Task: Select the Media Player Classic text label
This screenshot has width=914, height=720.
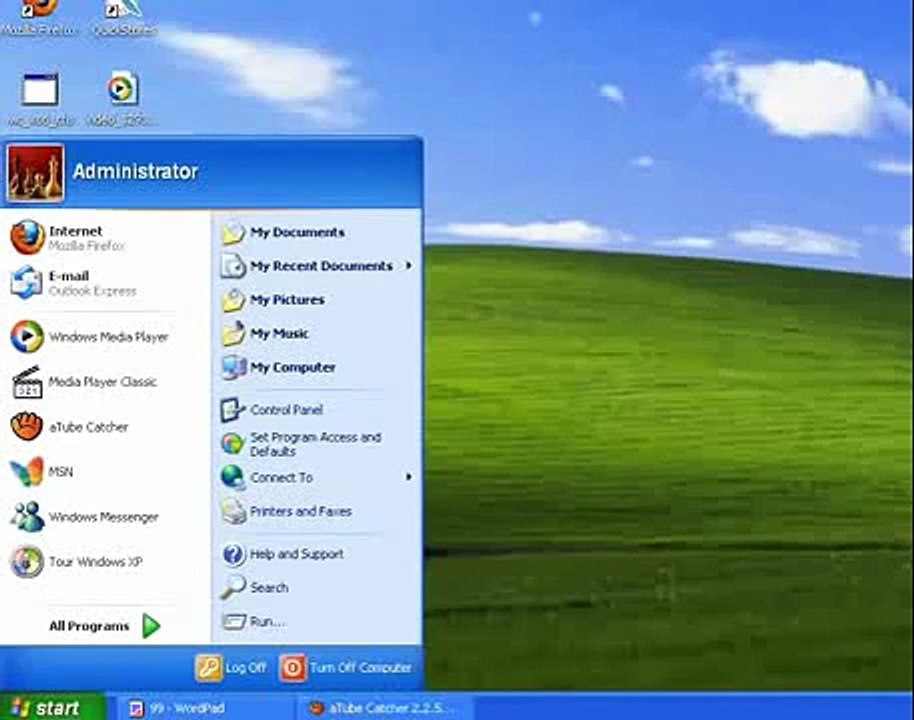Action: tap(103, 382)
